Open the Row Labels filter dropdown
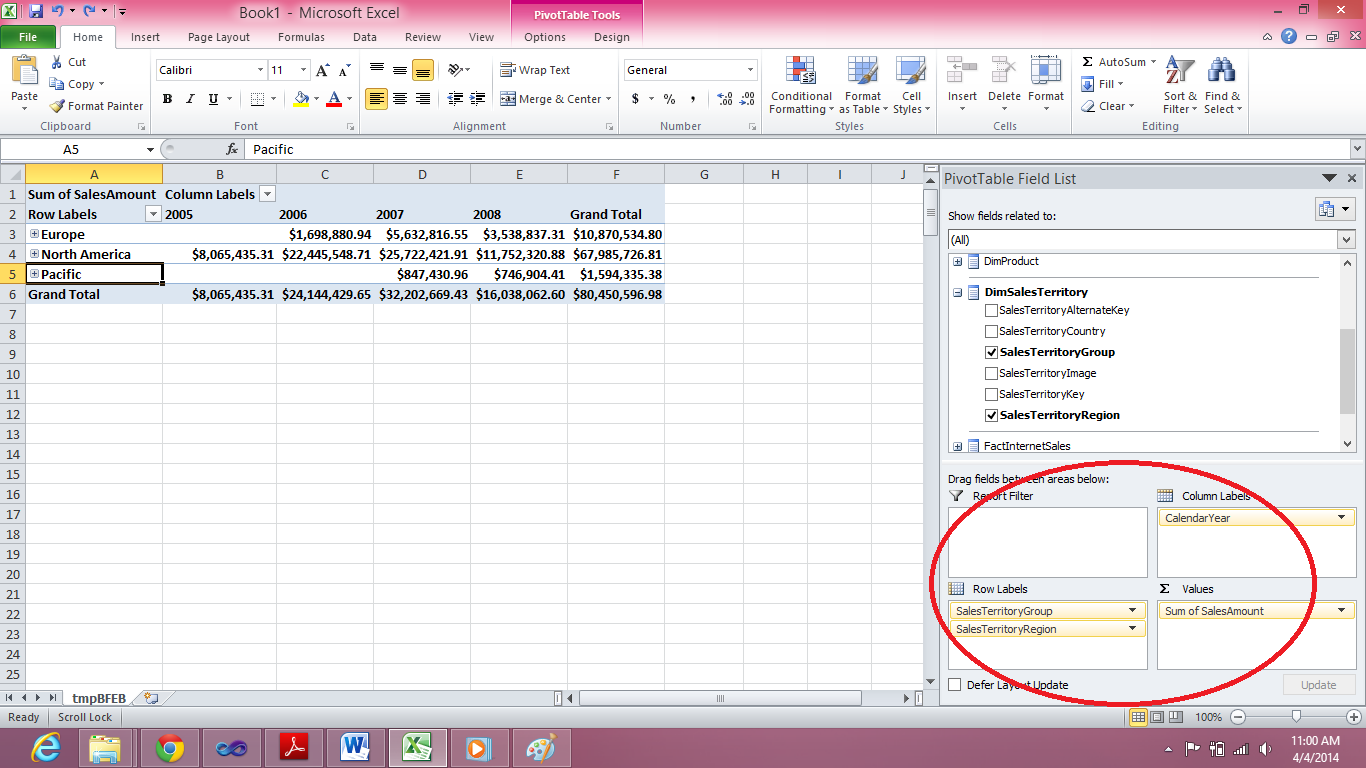This screenshot has height=768, width=1366. click(x=153, y=214)
